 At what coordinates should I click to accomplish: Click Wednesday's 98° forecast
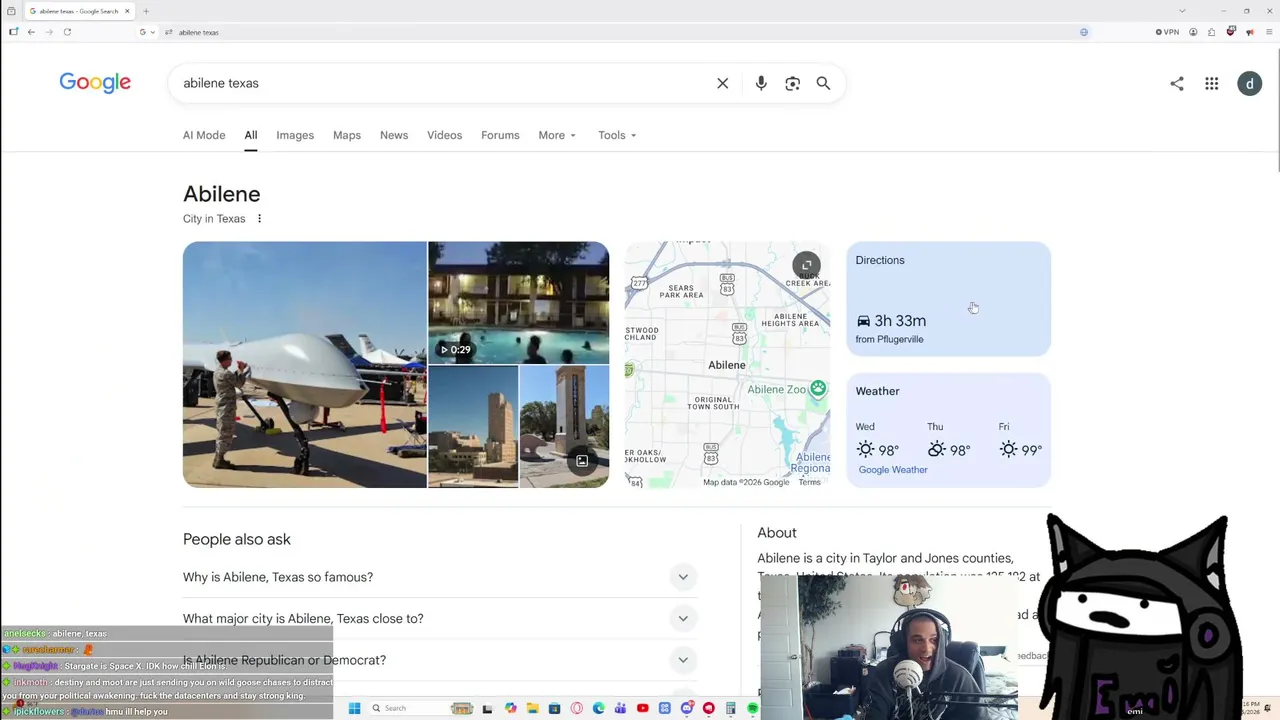(878, 441)
